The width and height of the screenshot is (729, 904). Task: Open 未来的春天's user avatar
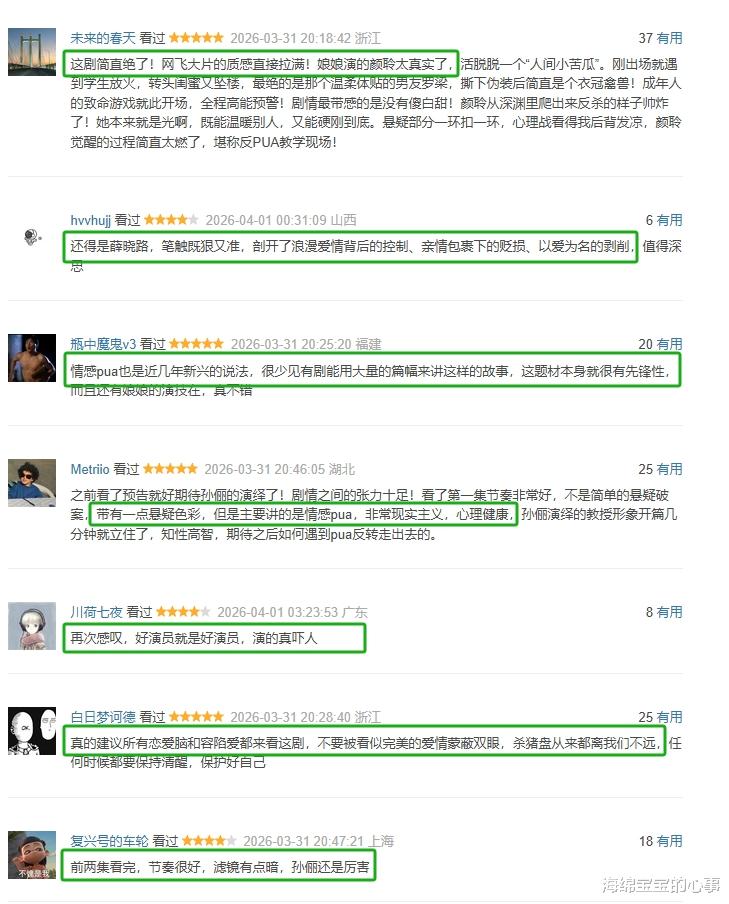pos(32,52)
